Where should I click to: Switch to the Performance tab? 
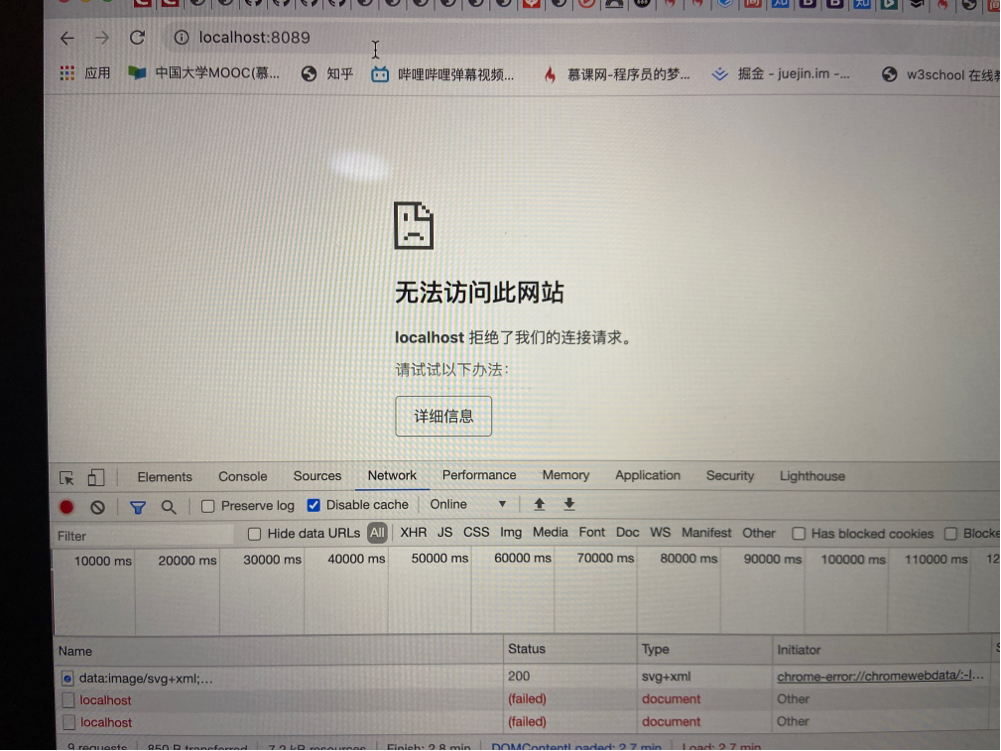pos(479,475)
